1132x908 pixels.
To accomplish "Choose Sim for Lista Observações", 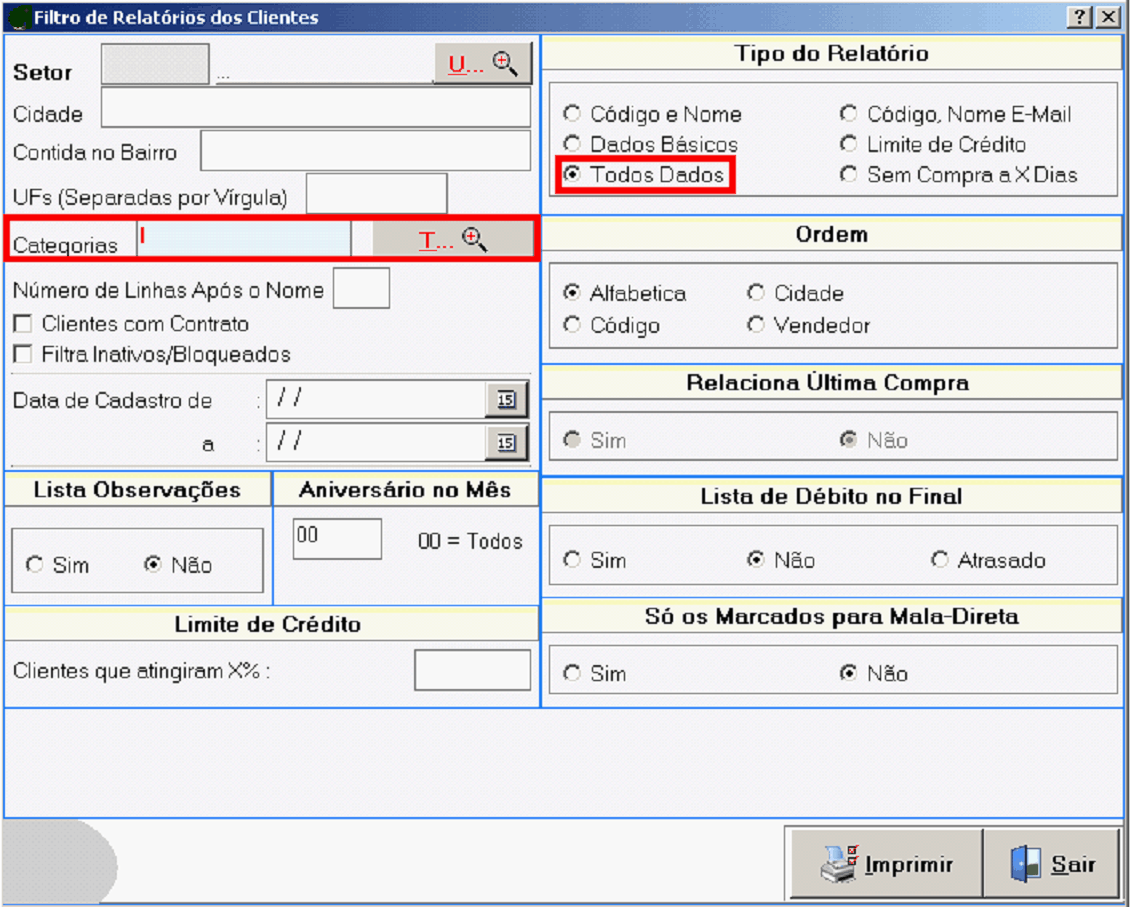I will 35,565.
